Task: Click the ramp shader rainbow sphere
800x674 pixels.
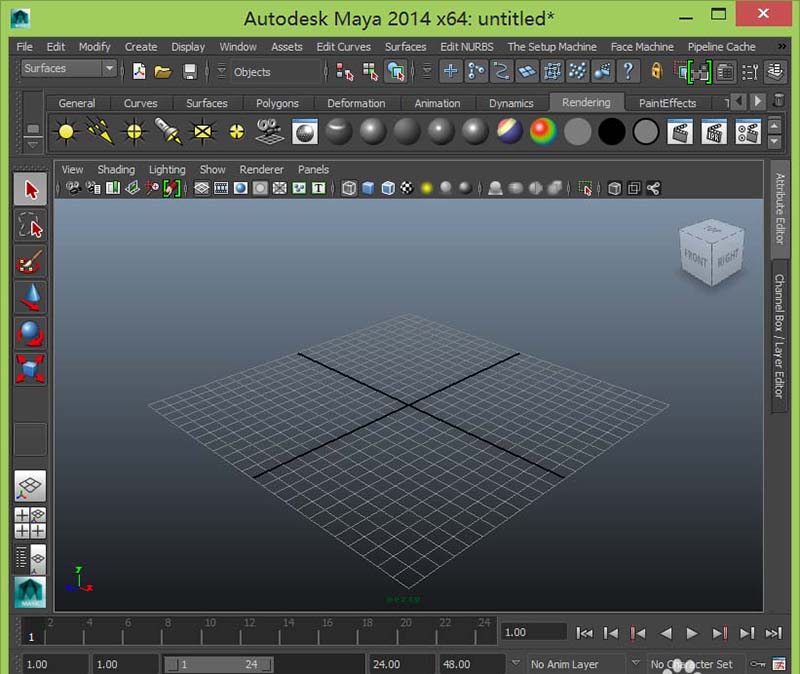Action: 543,132
